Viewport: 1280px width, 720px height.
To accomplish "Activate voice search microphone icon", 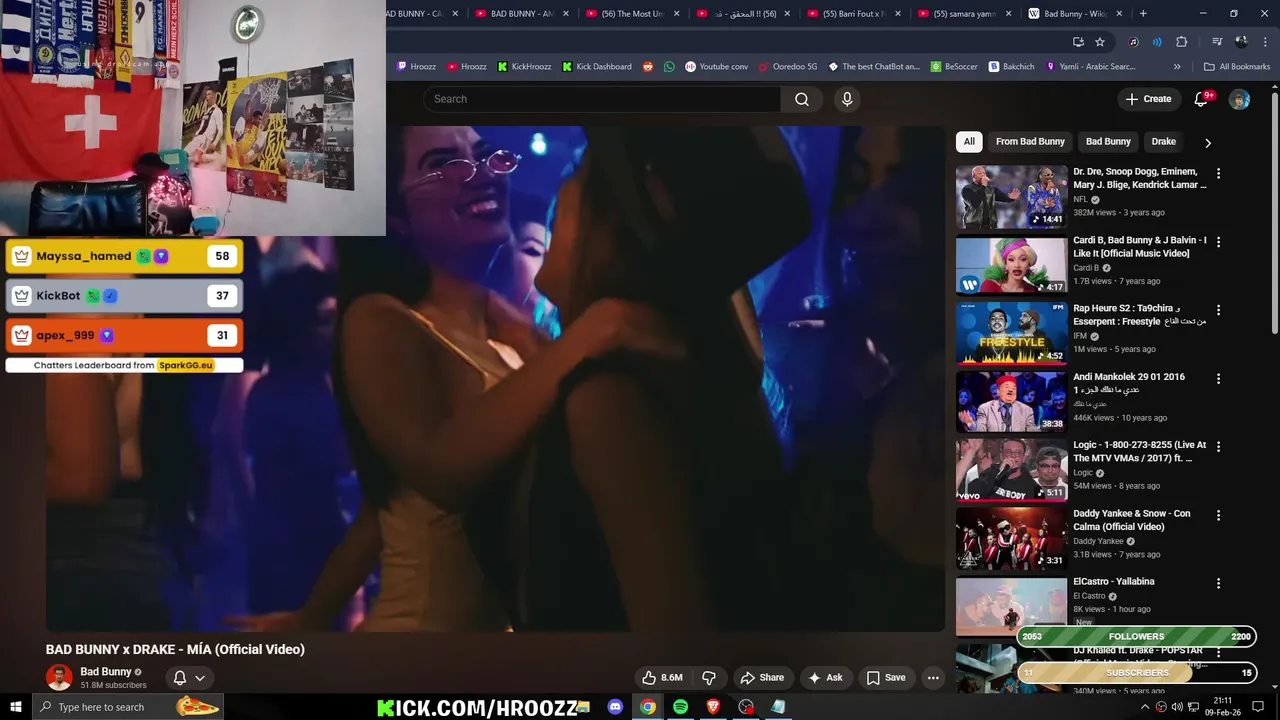I will (847, 99).
